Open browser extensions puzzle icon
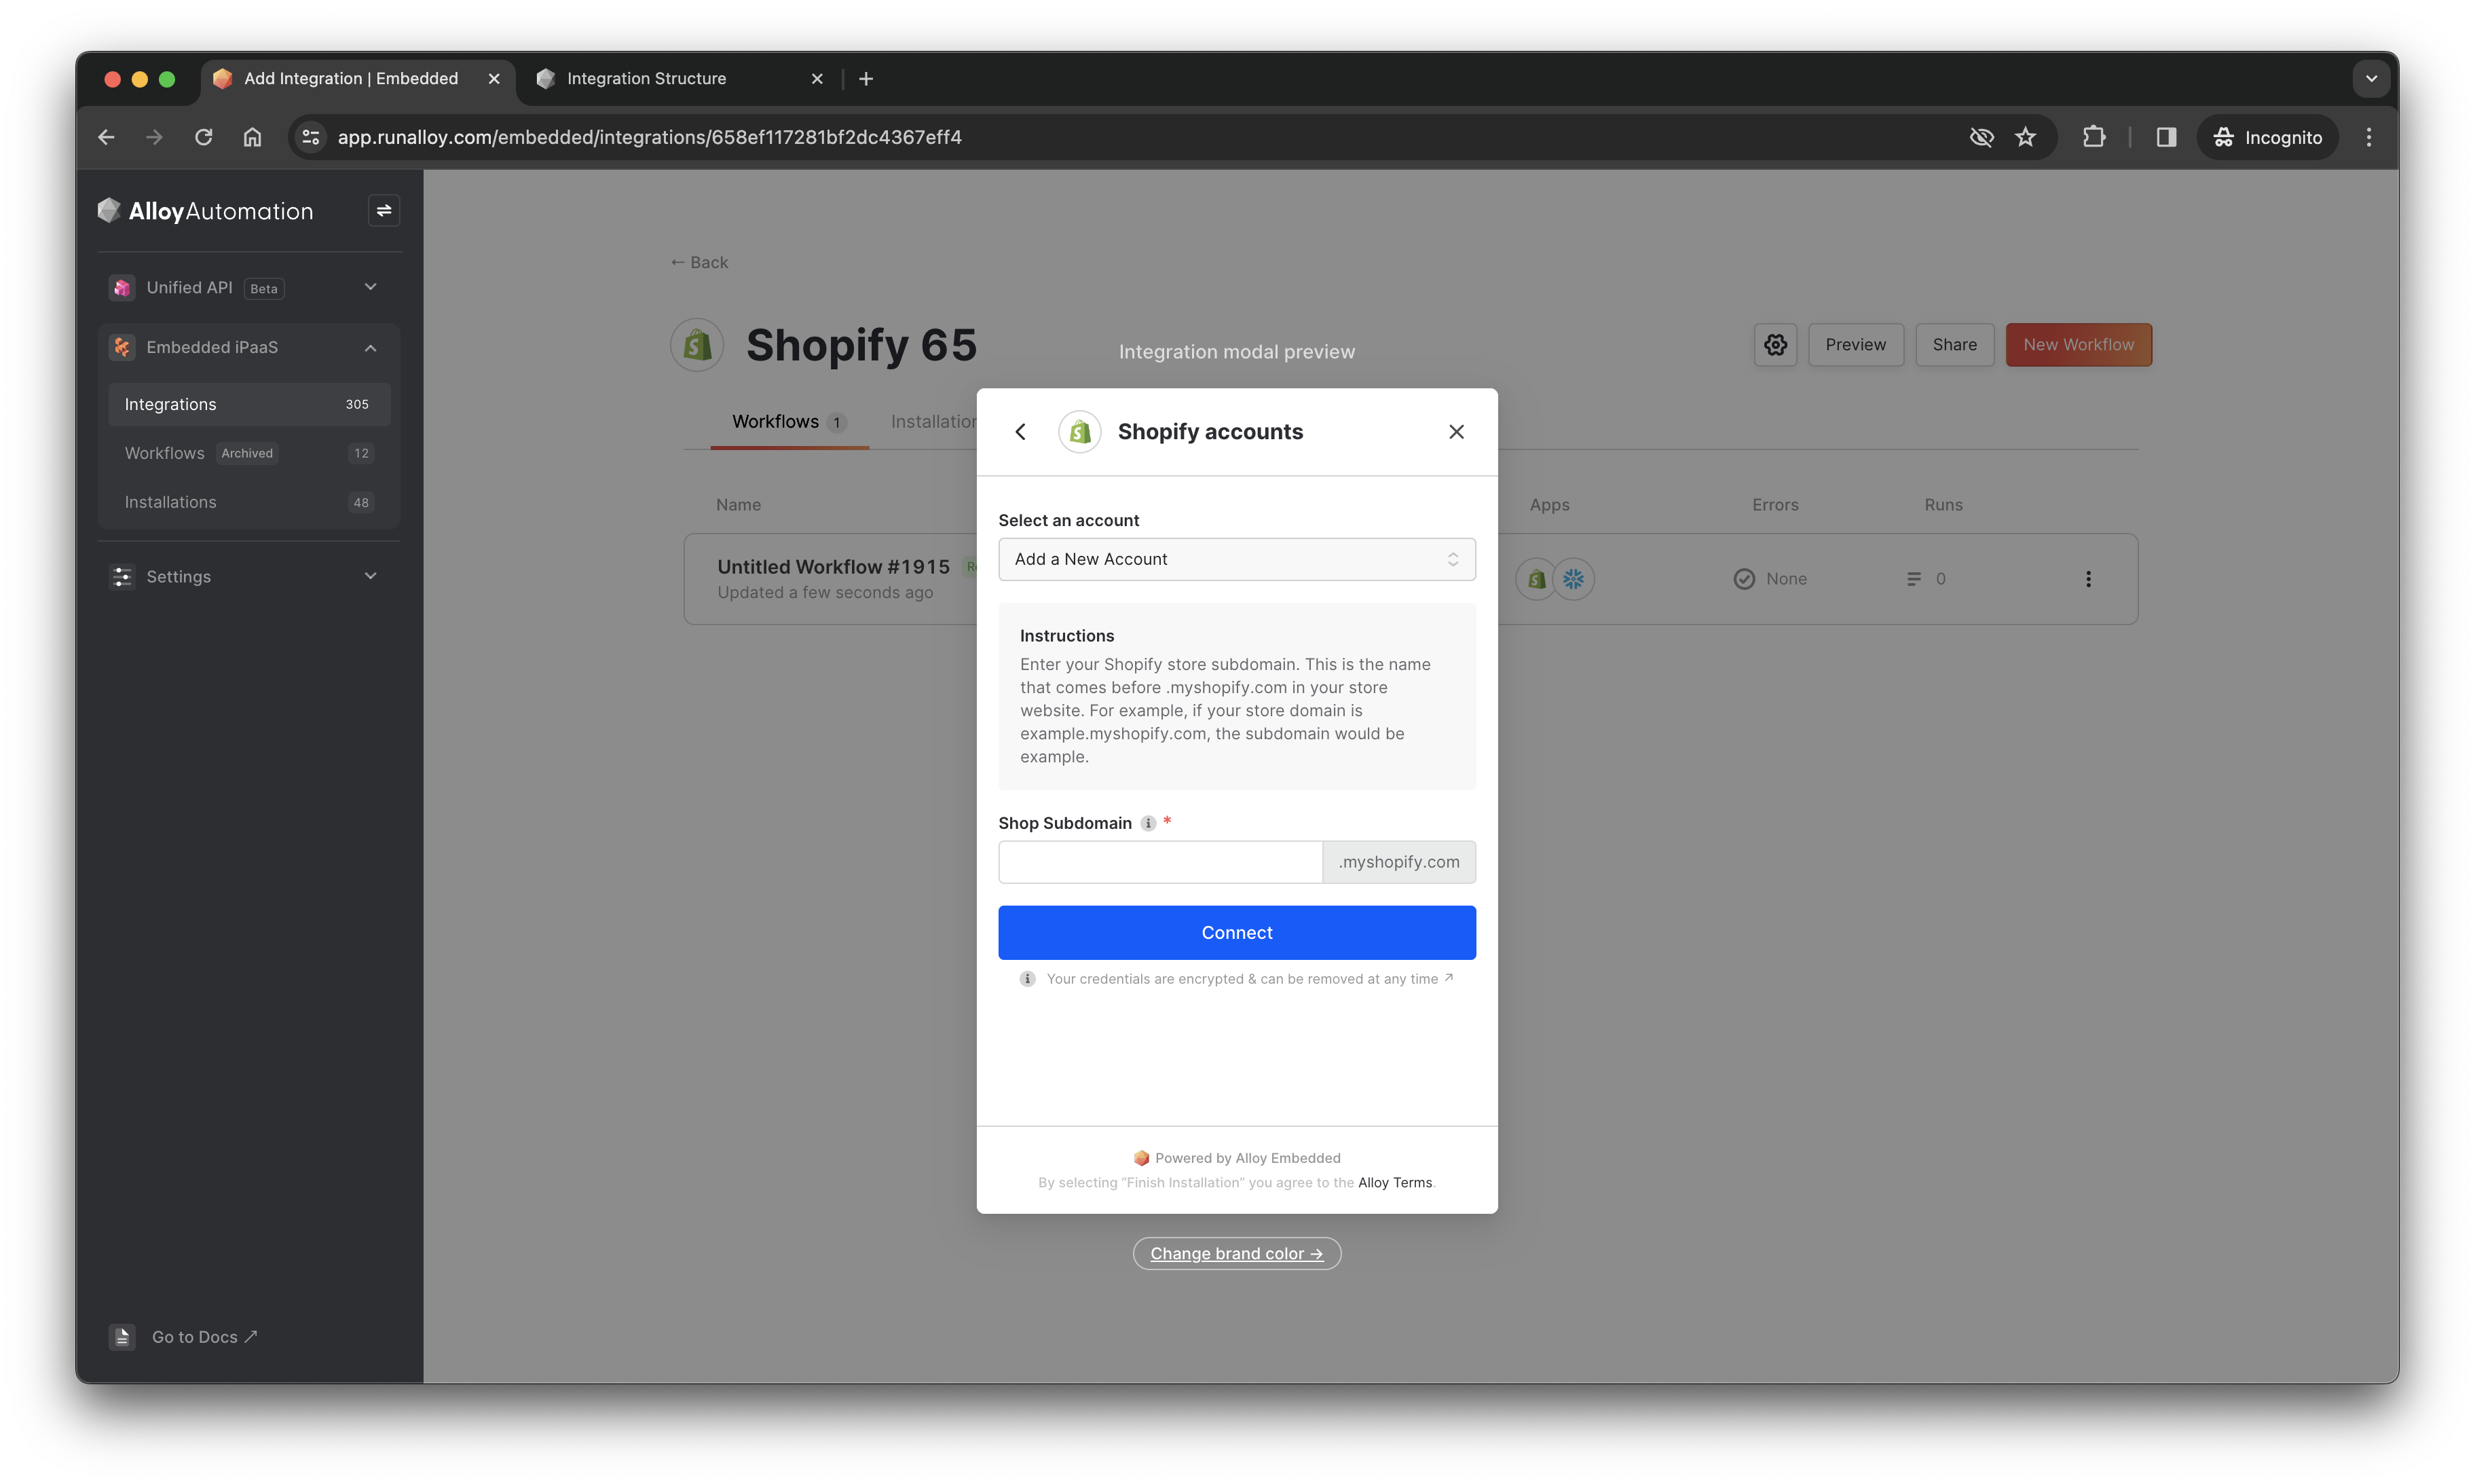This screenshot has width=2475, height=1484. click(2093, 137)
